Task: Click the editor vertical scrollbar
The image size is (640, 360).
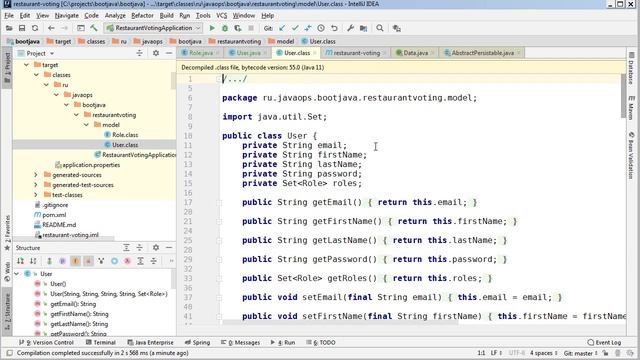Action: pos(623,96)
